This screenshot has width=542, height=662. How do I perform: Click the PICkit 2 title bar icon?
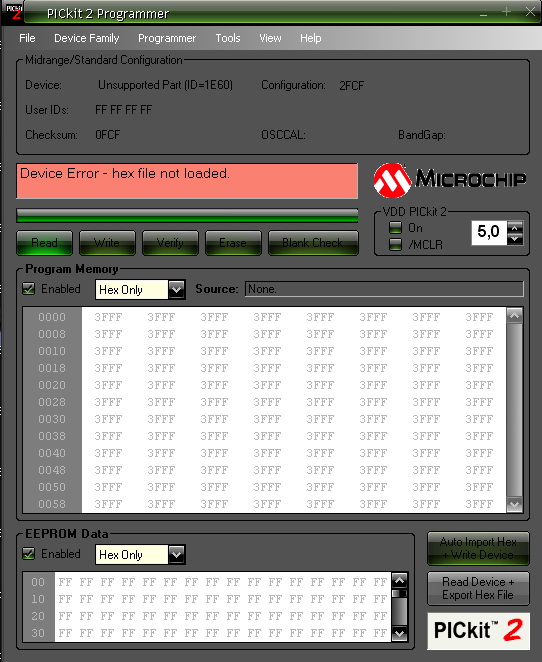pyautogui.click(x=13, y=11)
